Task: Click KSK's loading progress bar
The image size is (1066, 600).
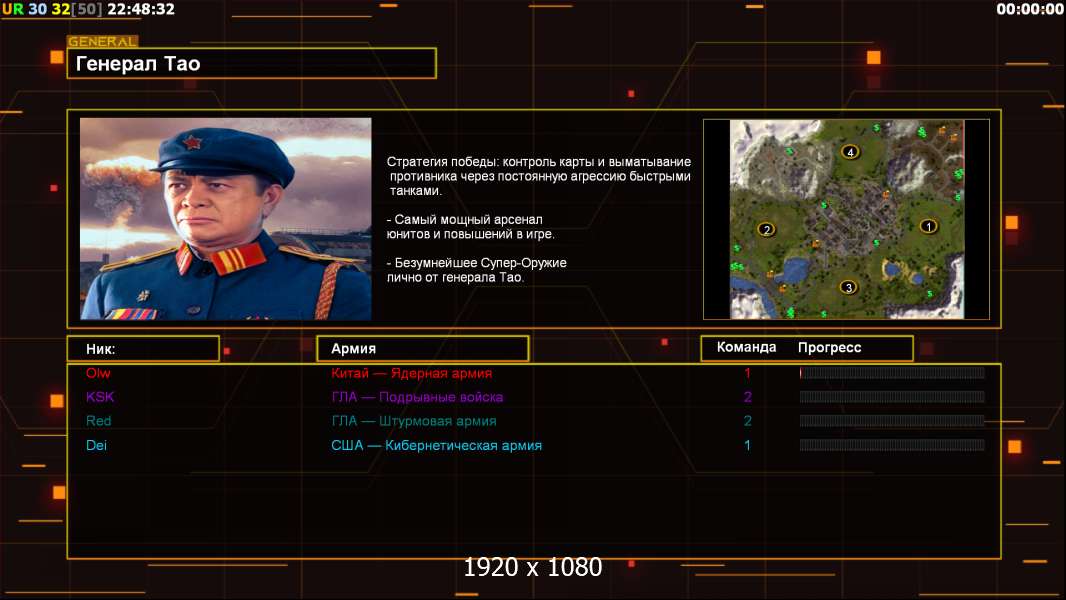Action: coord(892,397)
